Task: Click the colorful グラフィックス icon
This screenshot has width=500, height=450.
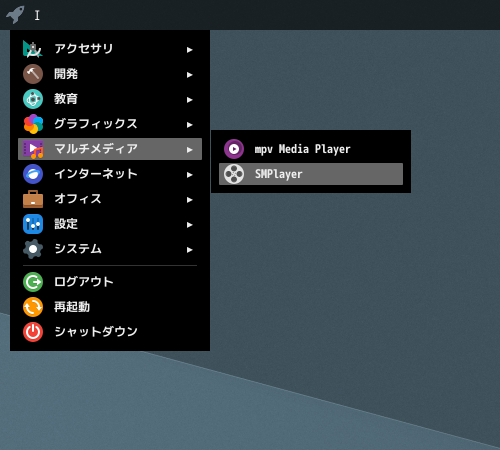Action: 33,124
